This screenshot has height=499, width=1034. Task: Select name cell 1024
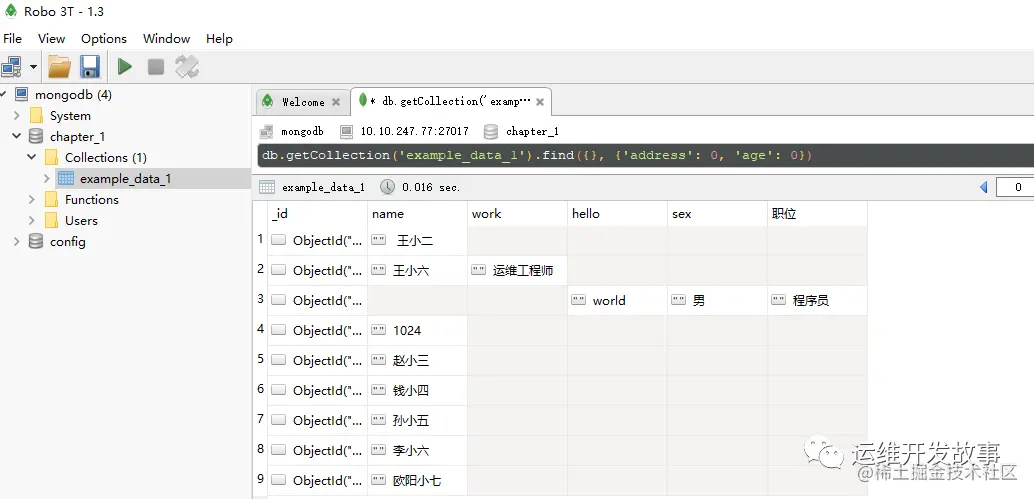pyautogui.click(x=417, y=330)
